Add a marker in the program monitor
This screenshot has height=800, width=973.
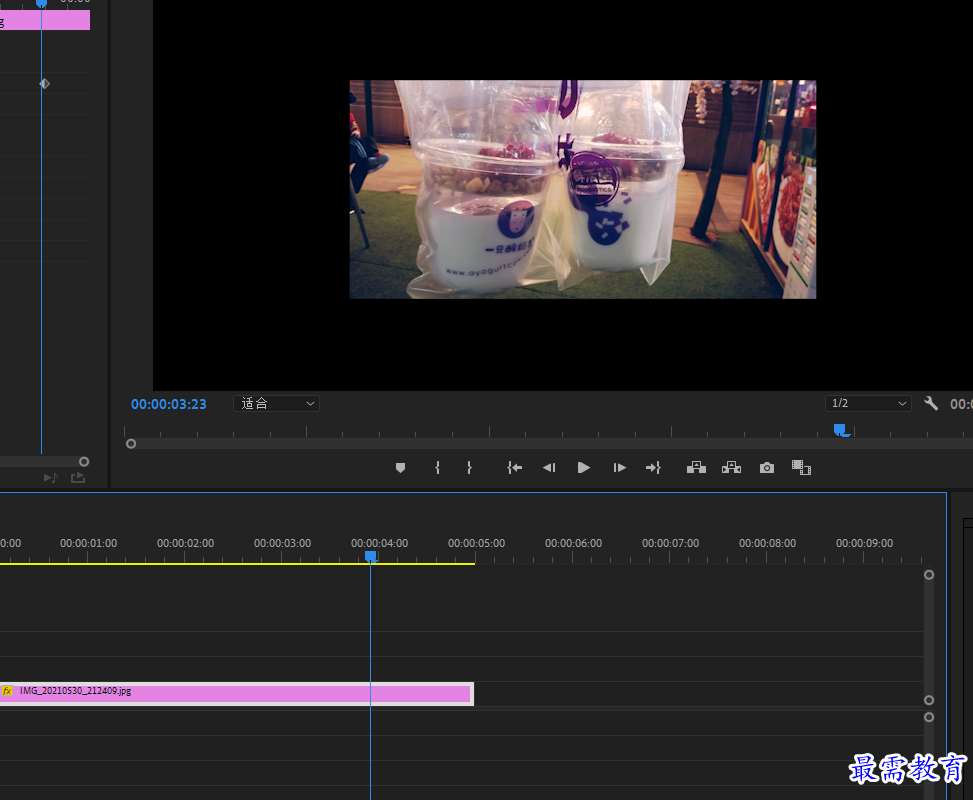(x=400, y=468)
